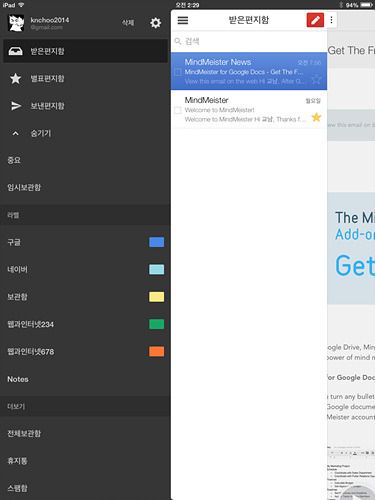Select the knchoo2014 account name

(x=50, y=20)
